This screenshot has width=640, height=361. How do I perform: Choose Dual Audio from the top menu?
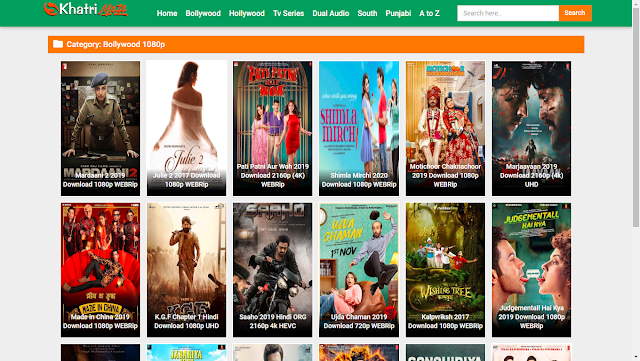click(x=331, y=13)
